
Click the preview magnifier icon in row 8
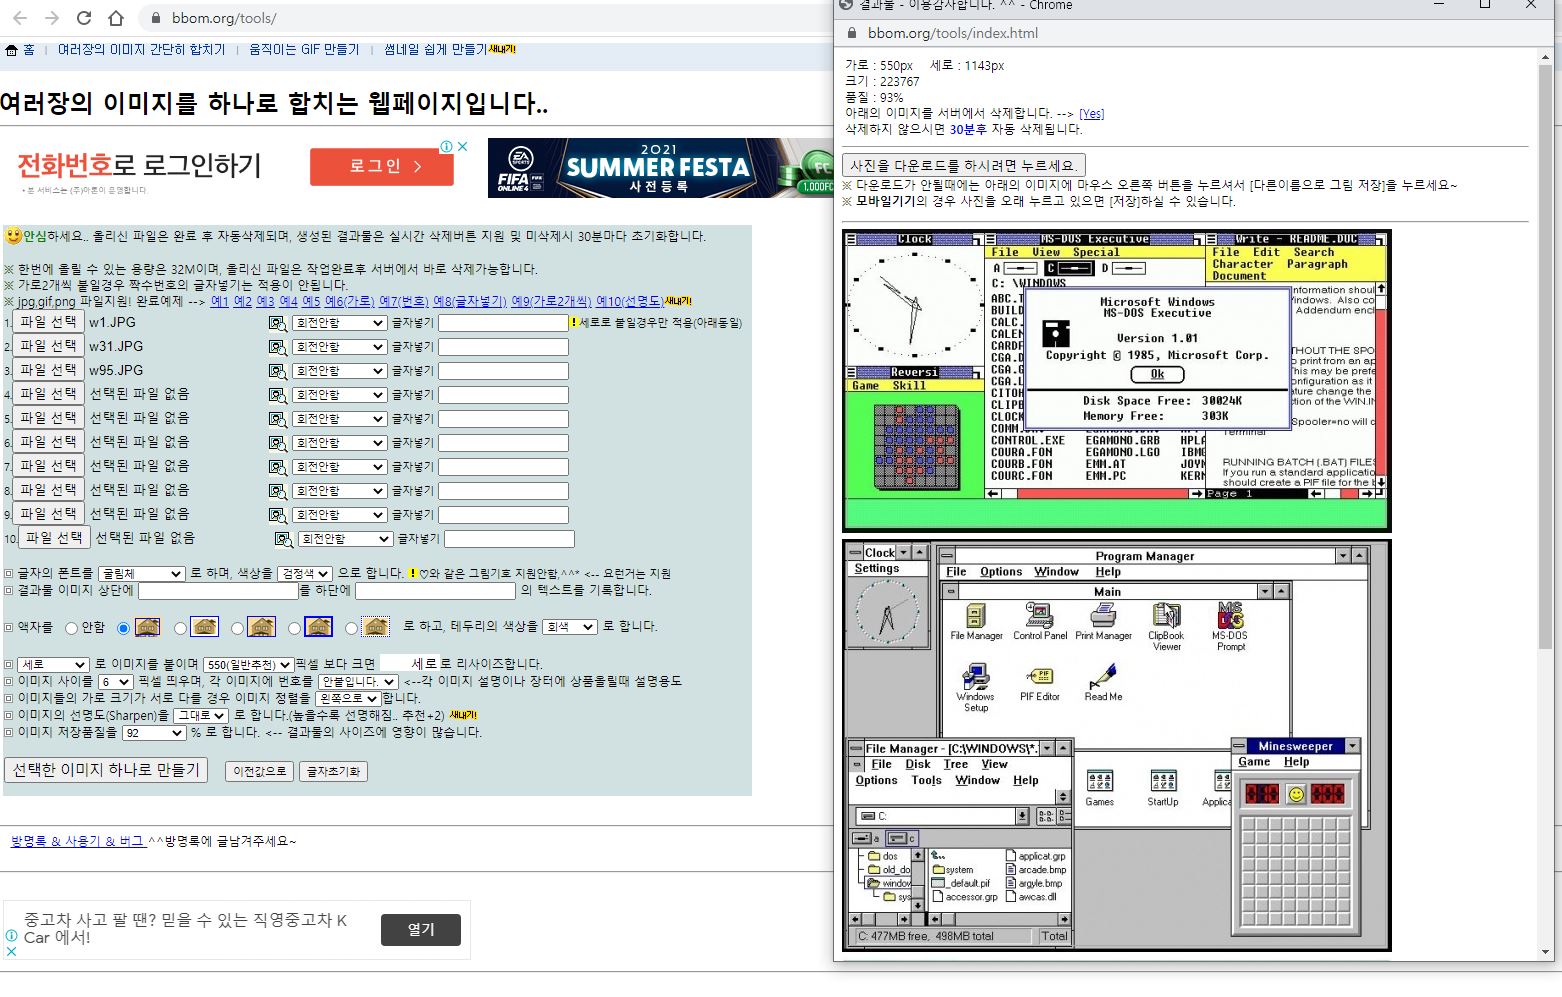point(277,491)
